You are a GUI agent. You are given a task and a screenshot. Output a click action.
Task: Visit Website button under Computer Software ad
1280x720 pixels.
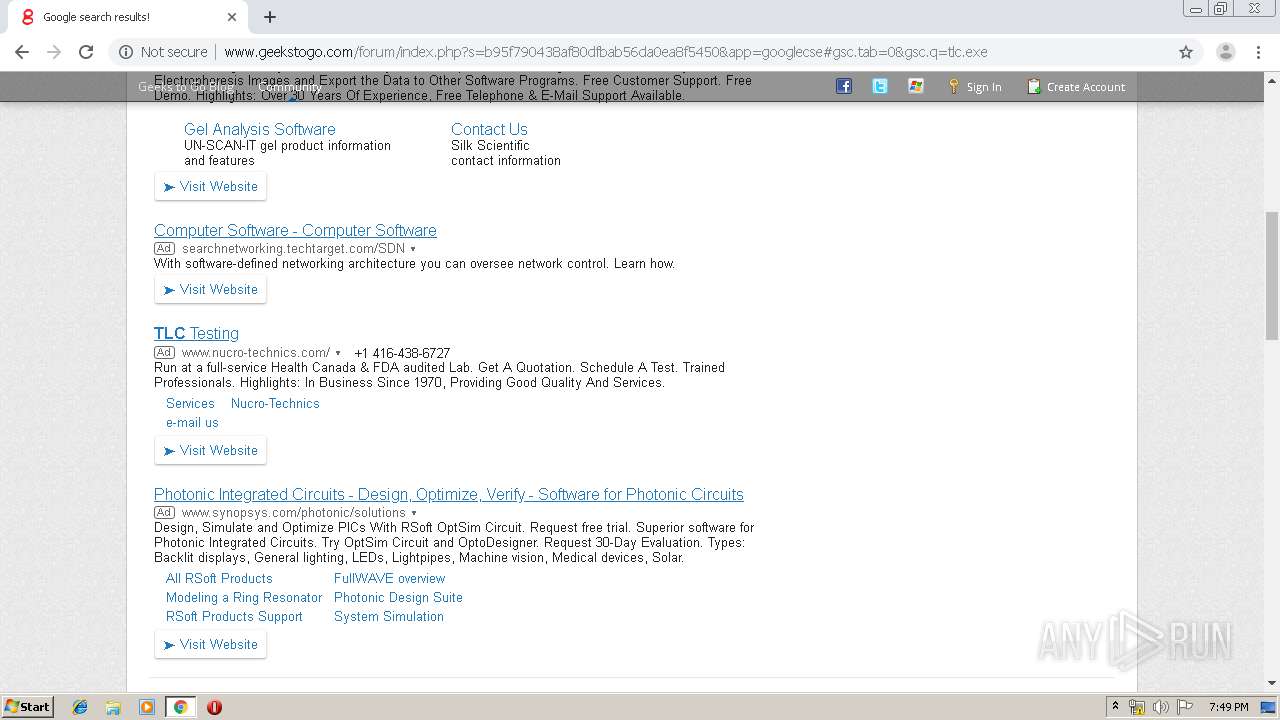(210, 290)
